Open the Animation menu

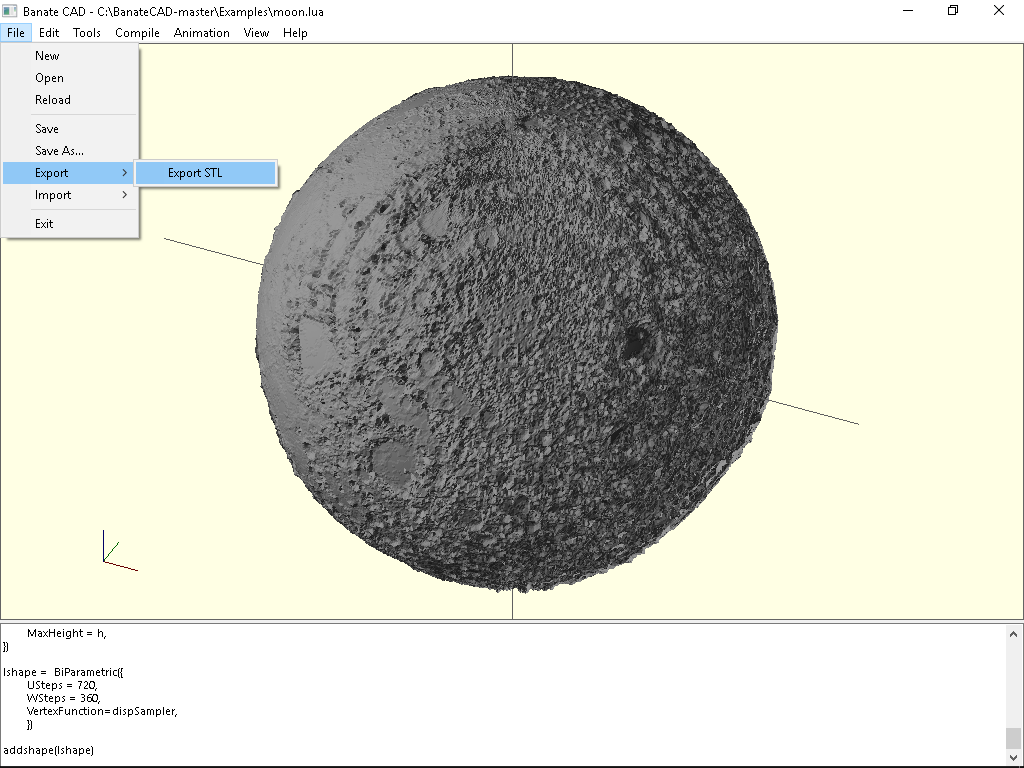coord(201,32)
